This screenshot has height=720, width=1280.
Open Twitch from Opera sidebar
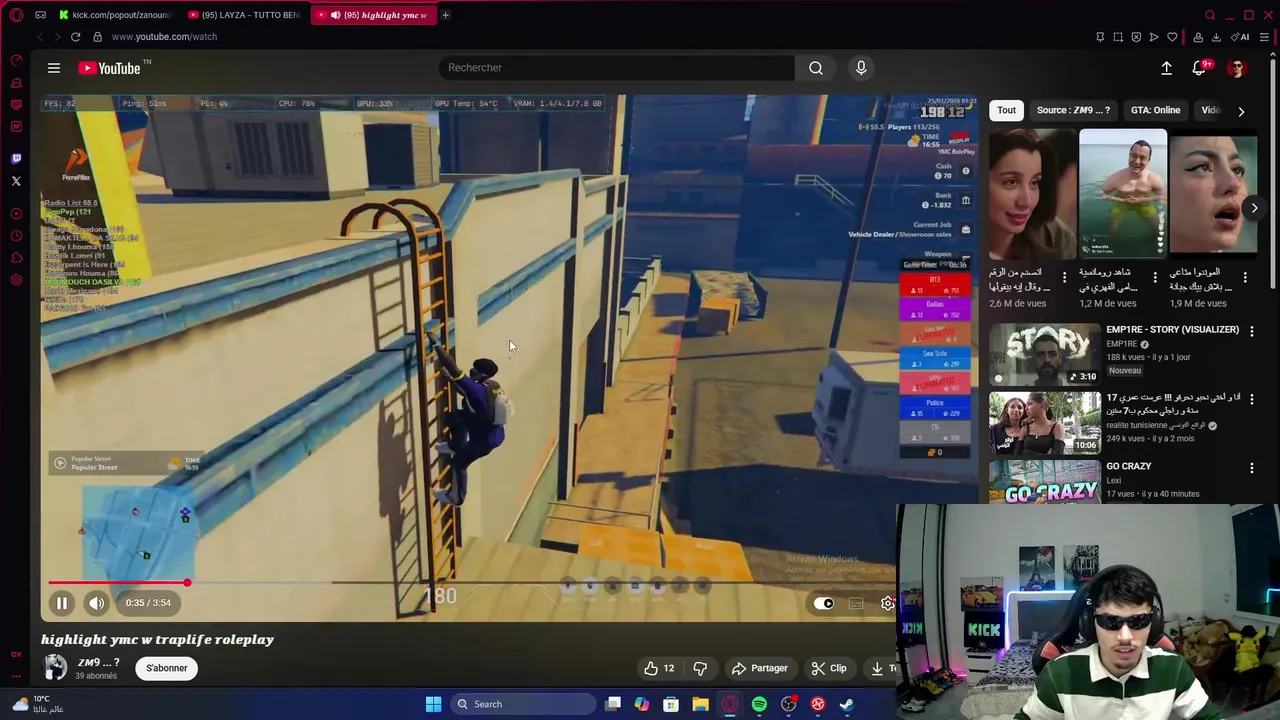click(16, 158)
